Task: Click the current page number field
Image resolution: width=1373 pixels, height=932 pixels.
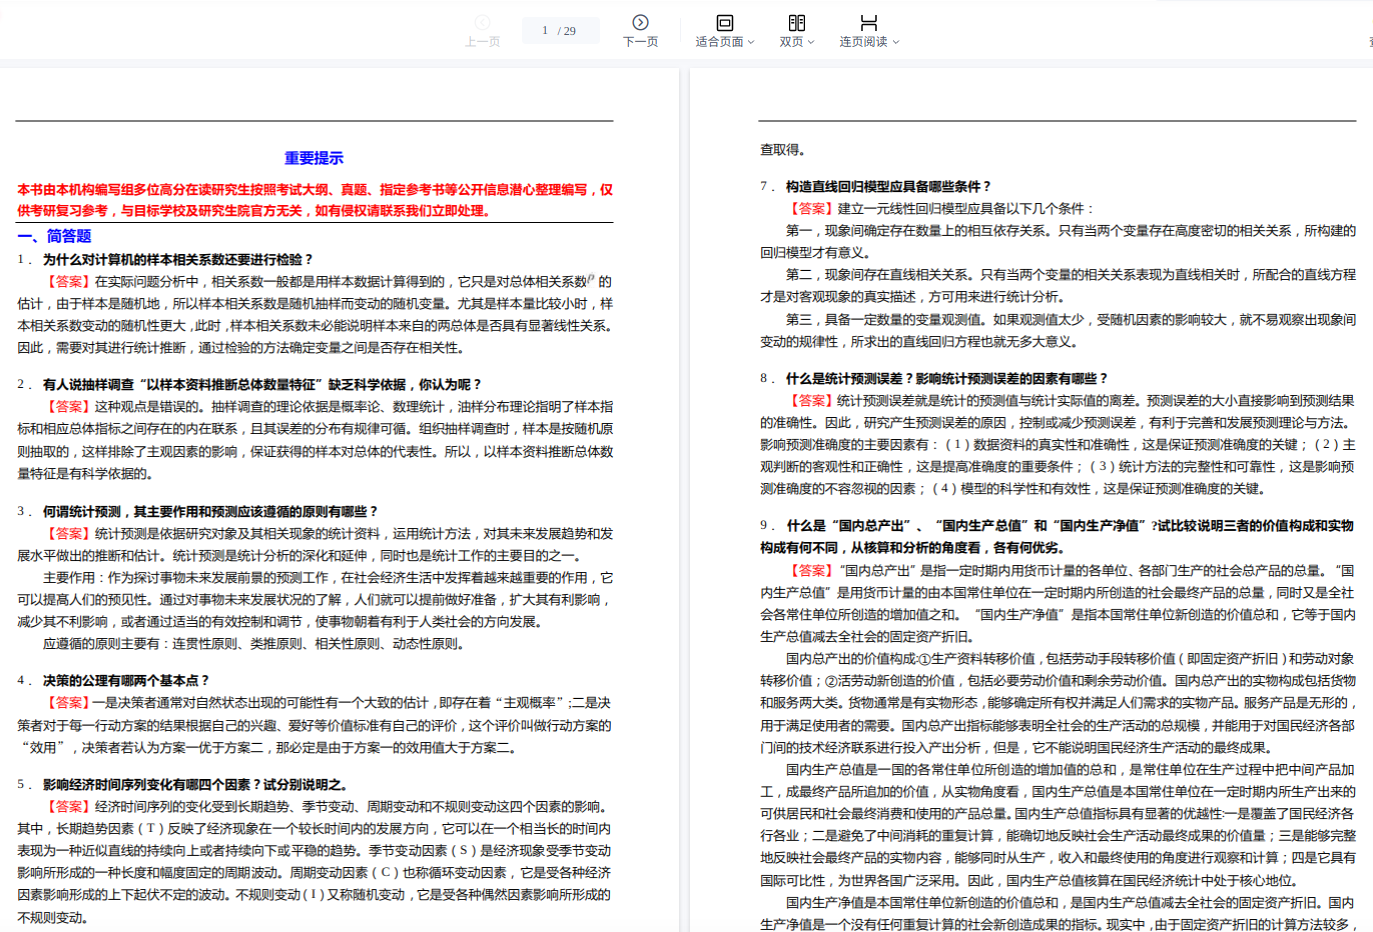Action: [x=545, y=31]
